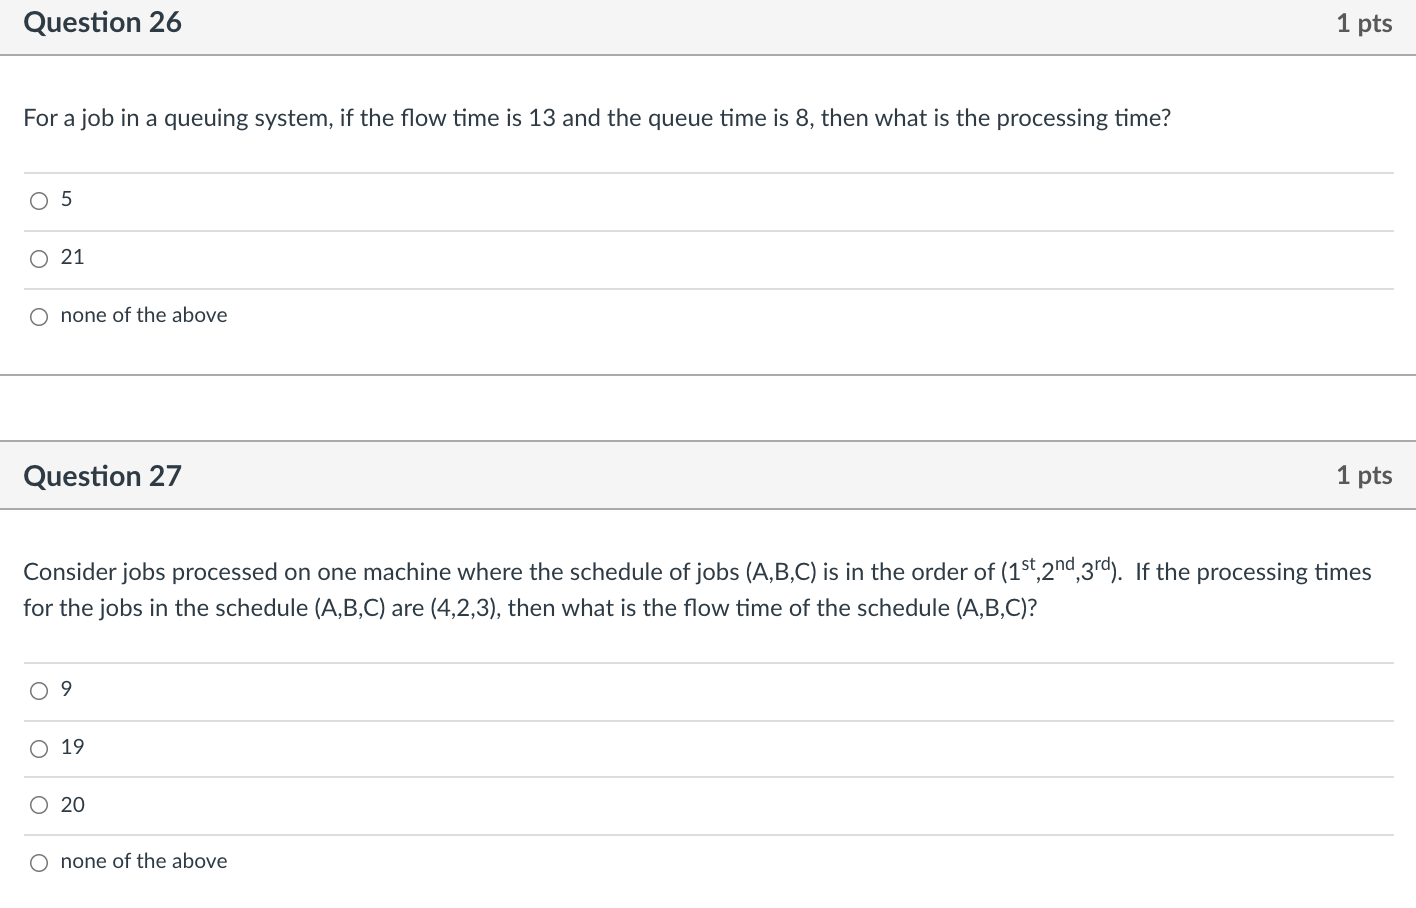Click the answer text labeled 19
Screen dimensions: 1416x908
pos(71,746)
